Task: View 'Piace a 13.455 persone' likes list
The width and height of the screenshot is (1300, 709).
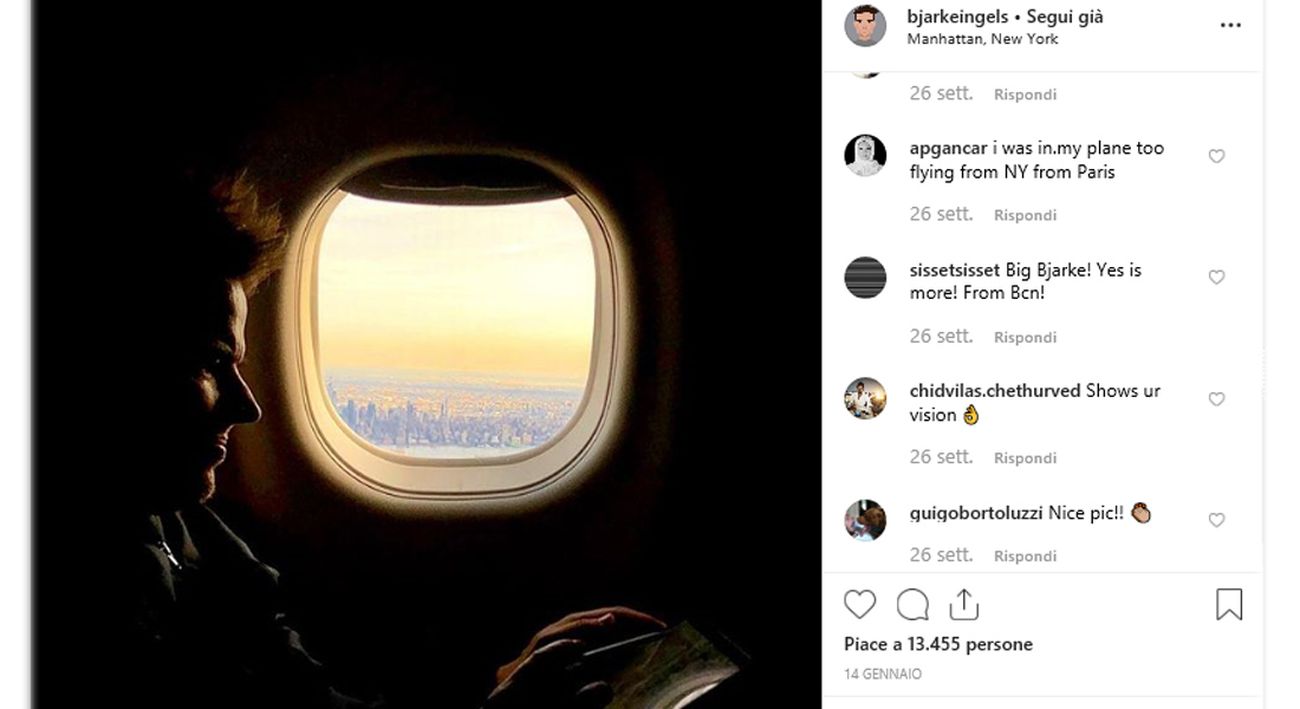Action: coord(938,644)
